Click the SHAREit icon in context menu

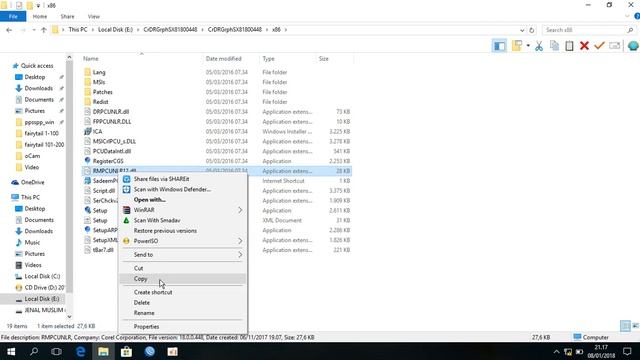[x=127, y=179]
